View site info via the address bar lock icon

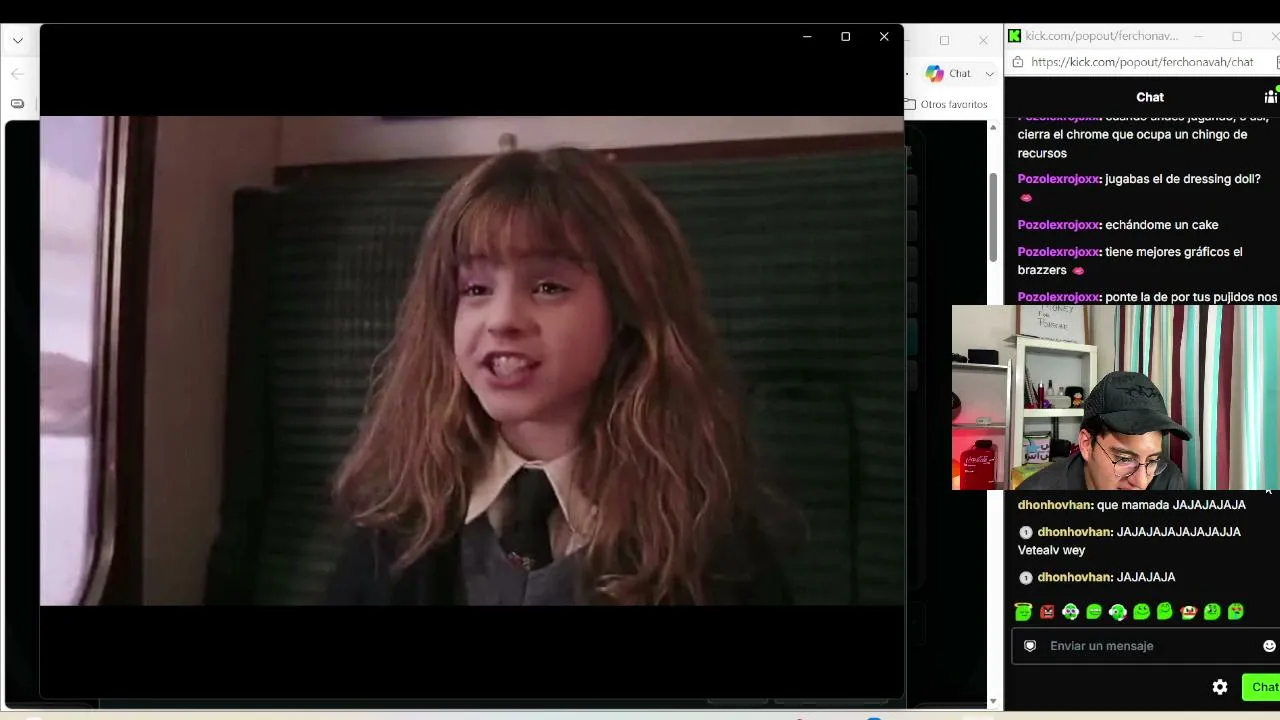point(1017,62)
